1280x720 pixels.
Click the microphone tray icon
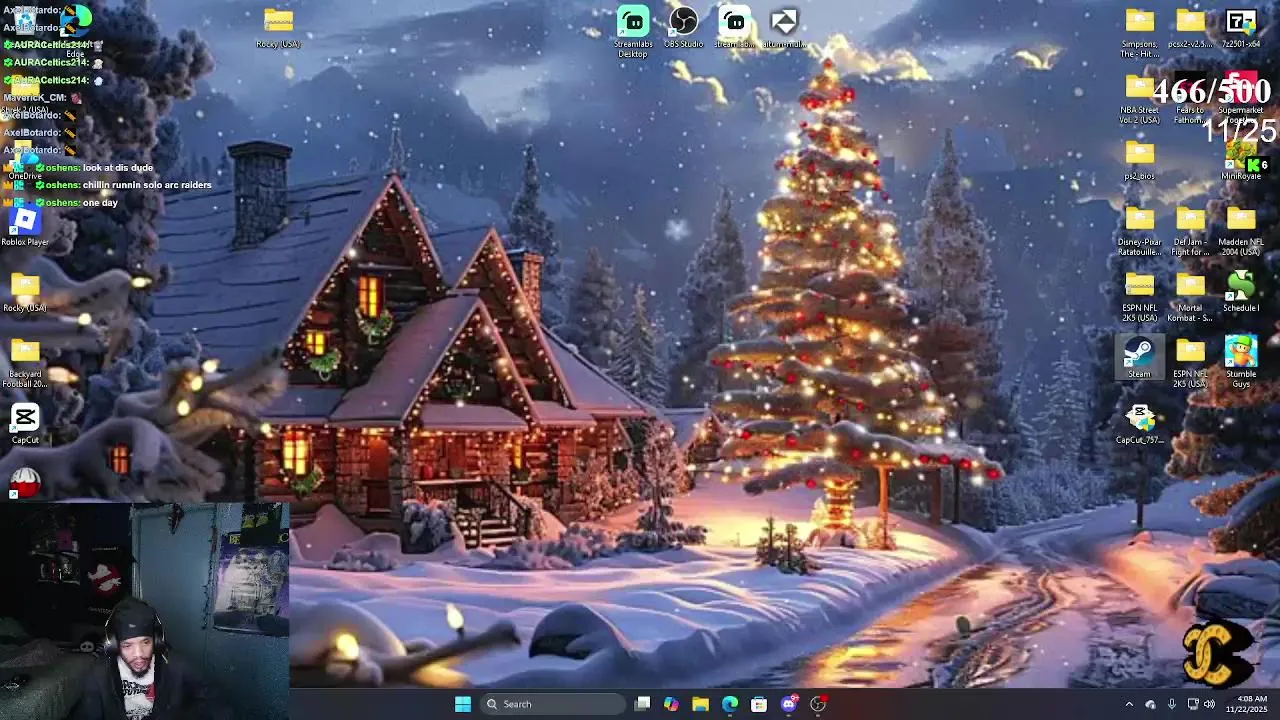click(x=1171, y=704)
